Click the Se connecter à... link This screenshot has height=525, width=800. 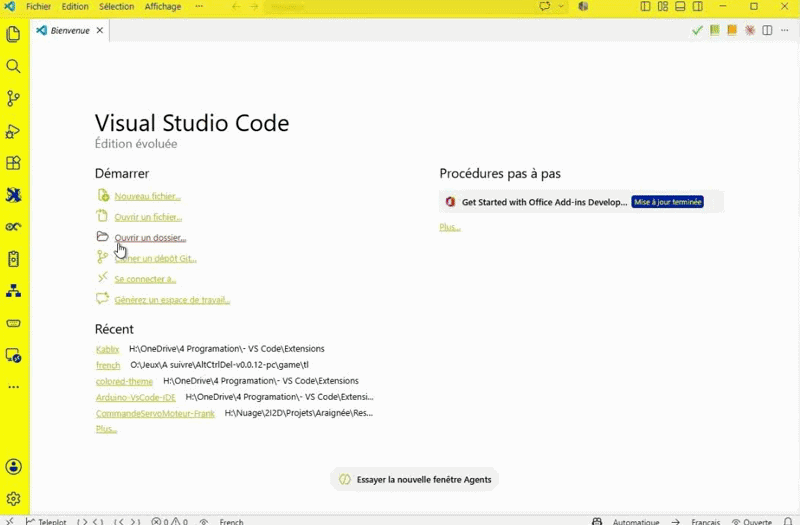click(145, 279)
